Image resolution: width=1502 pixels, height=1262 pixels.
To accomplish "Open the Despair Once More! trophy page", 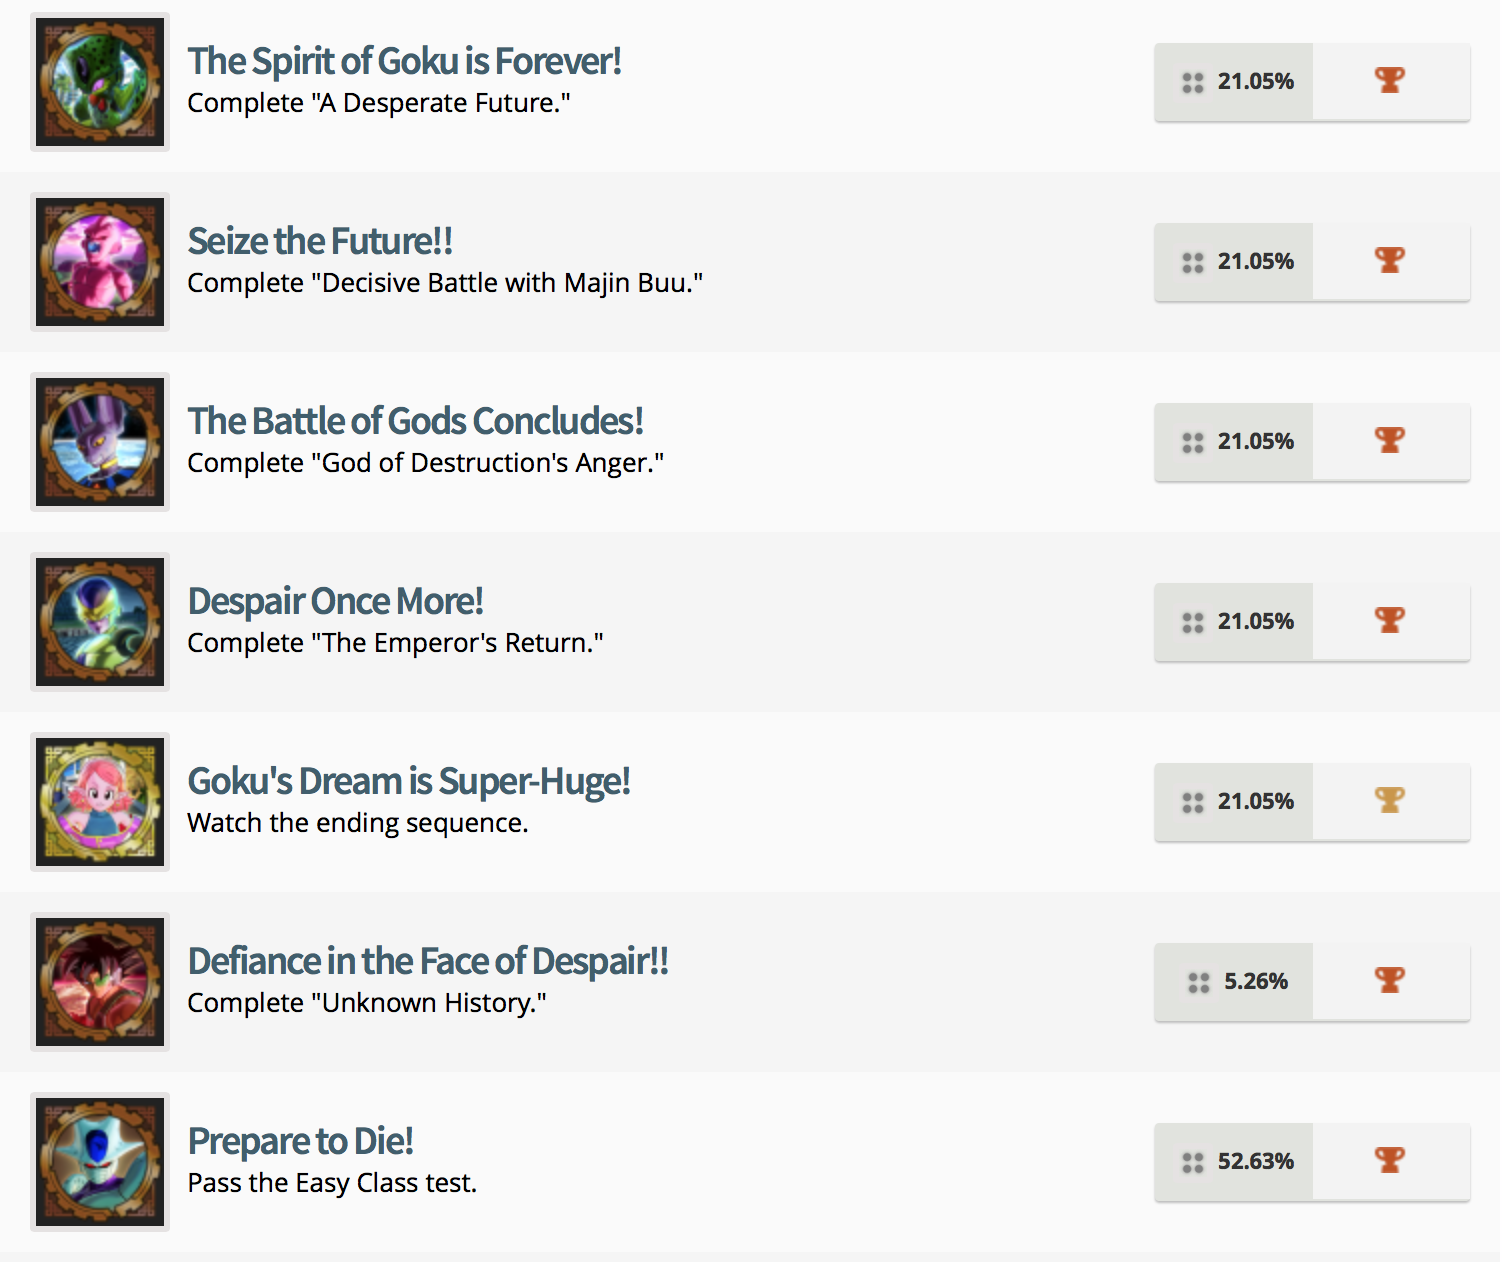I will click(335, 601).
